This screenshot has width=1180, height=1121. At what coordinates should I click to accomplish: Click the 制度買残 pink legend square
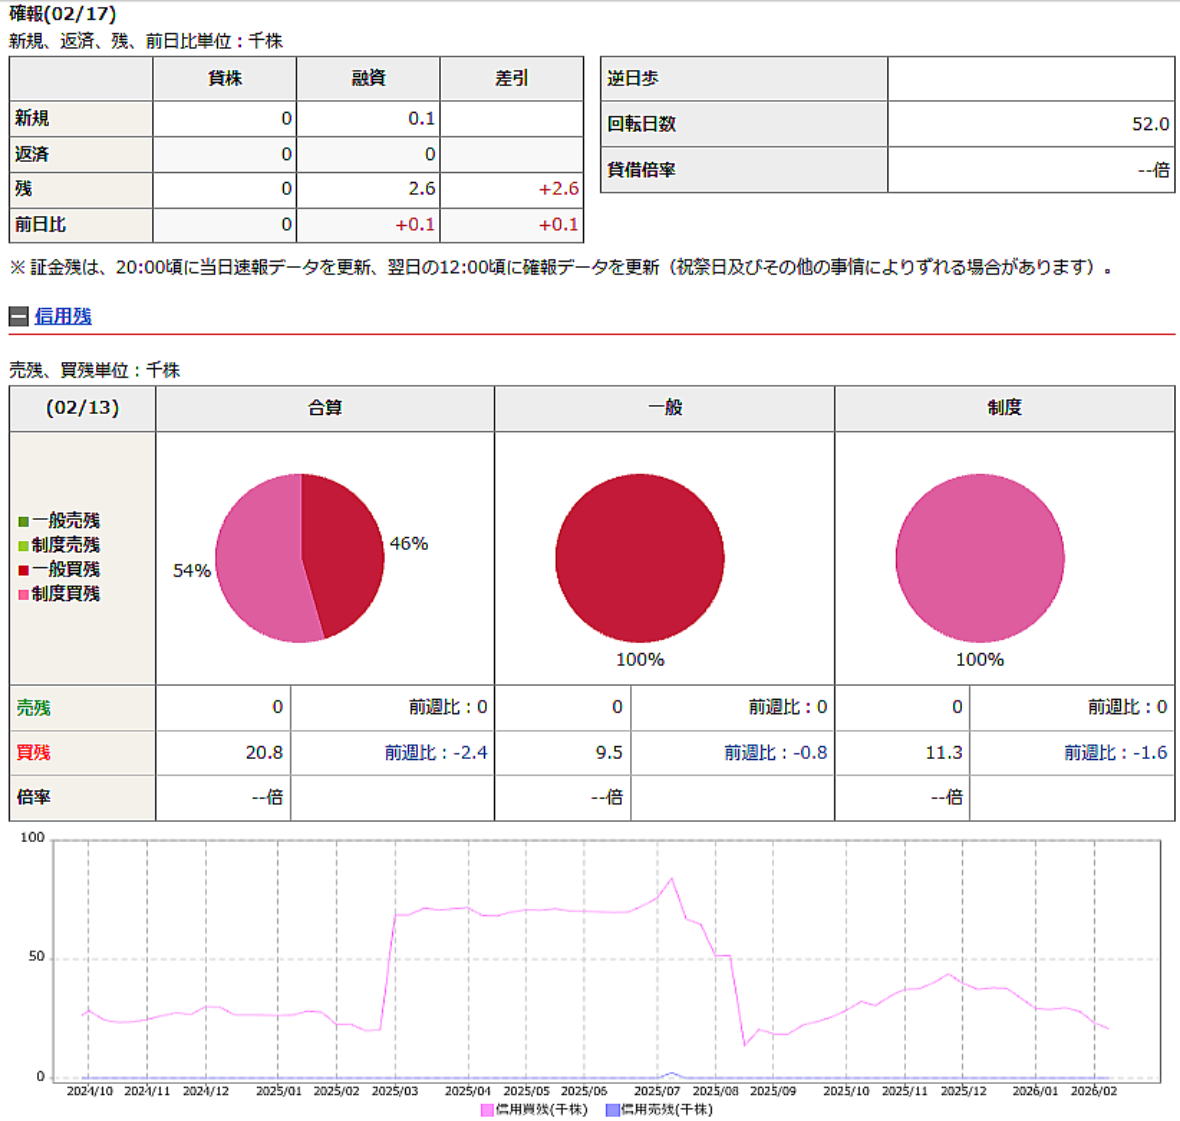(x=23, y=594)
